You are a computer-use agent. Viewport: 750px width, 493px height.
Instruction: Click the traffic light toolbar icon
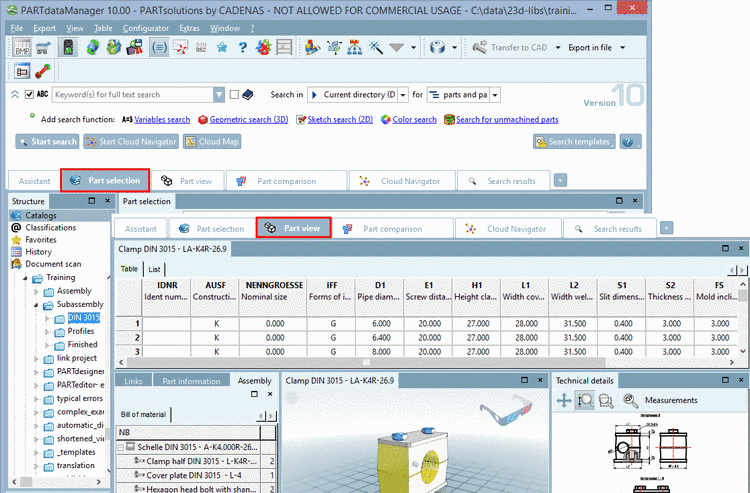coord(68,47)
